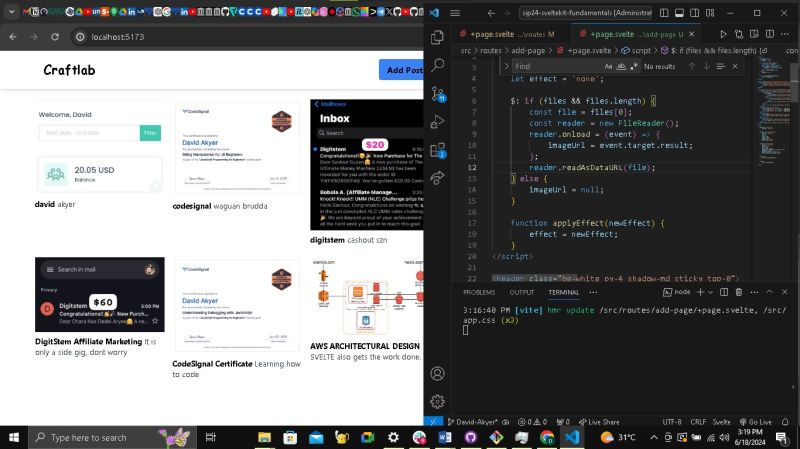This screenshot has width=800, height=449.
Task: Switch to OUTPUT panel tab
Action: (521, 292)
